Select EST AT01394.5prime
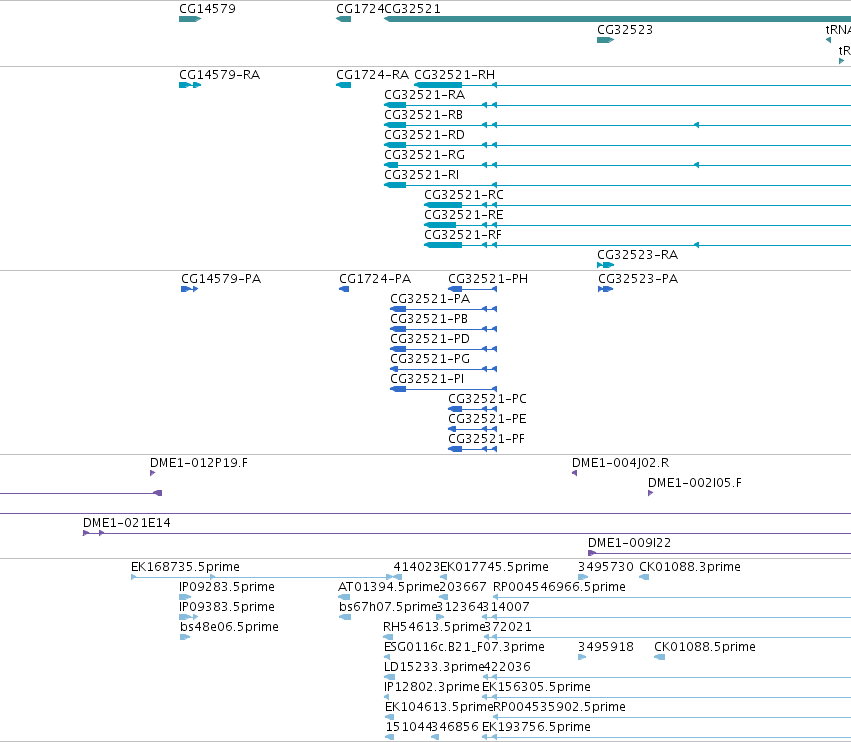This screenshot has width=851, height=742. (388, 587)
